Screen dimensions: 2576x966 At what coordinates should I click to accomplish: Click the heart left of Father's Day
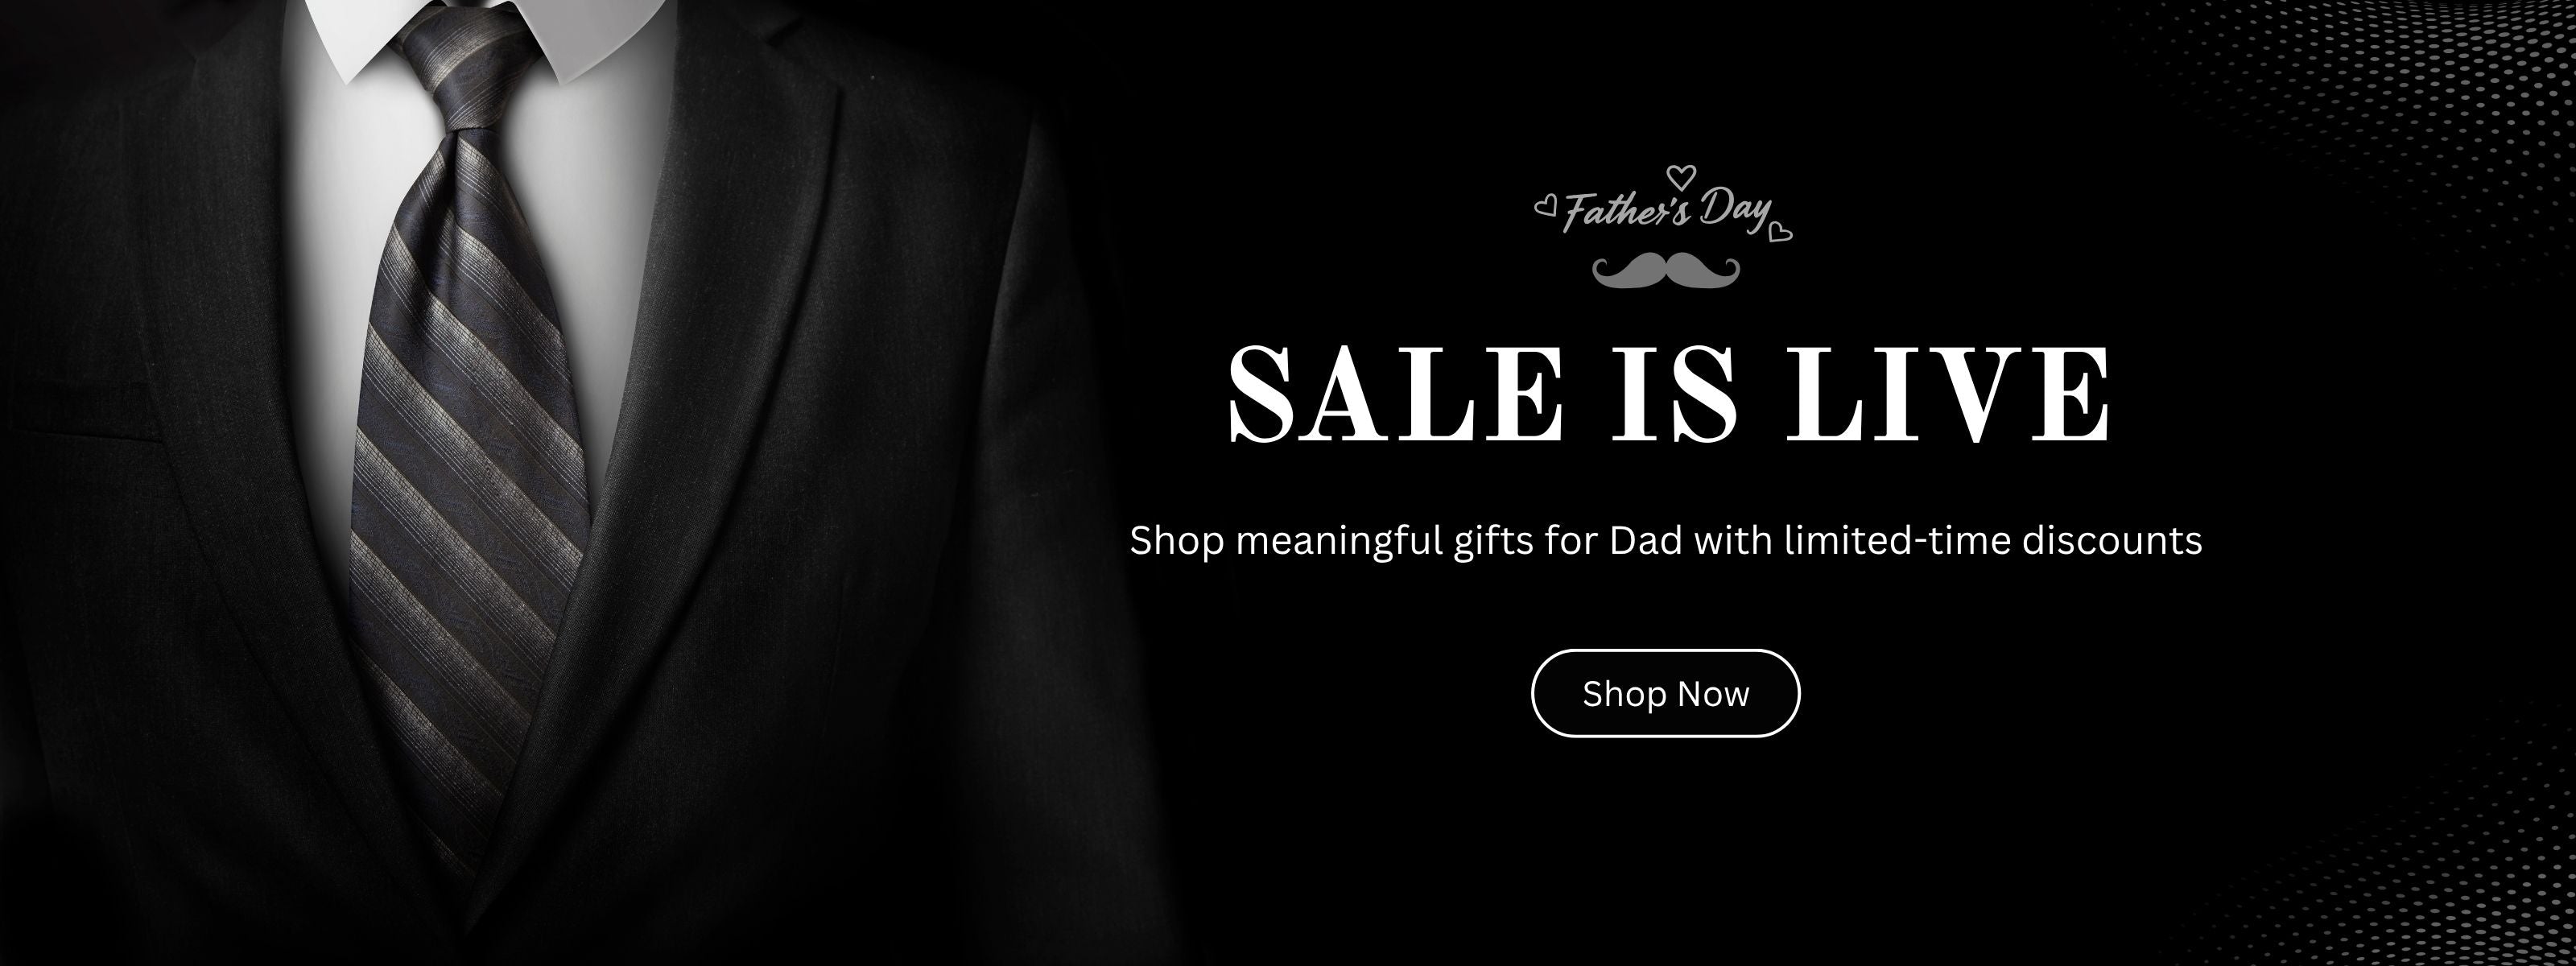coord(1546,206)
